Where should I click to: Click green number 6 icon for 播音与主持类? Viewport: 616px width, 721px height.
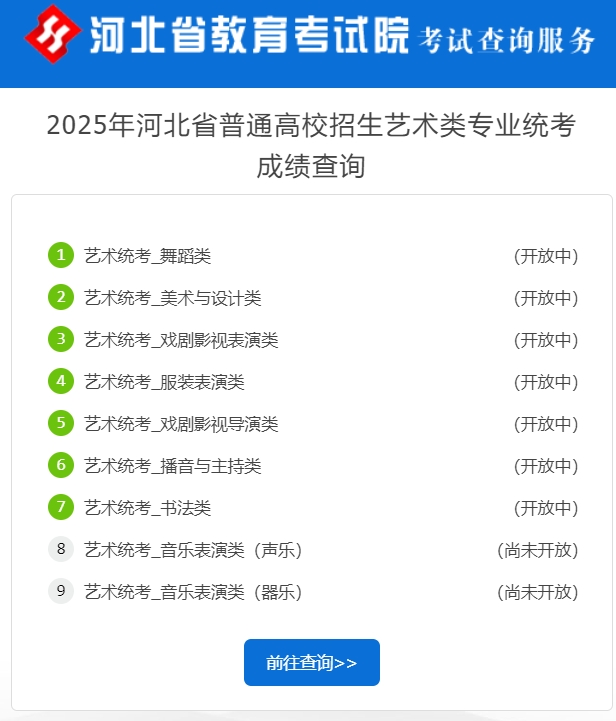point(61,466)
